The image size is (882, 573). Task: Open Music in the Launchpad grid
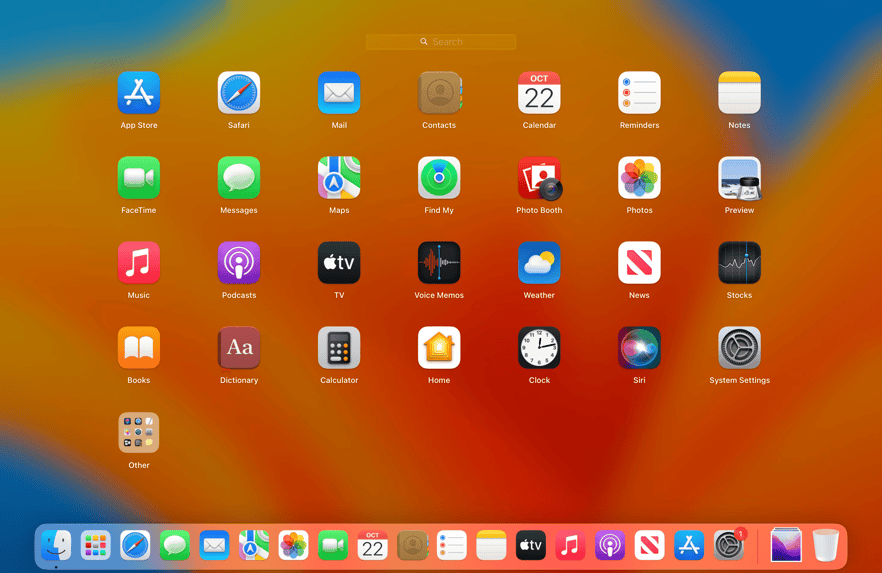139,263
